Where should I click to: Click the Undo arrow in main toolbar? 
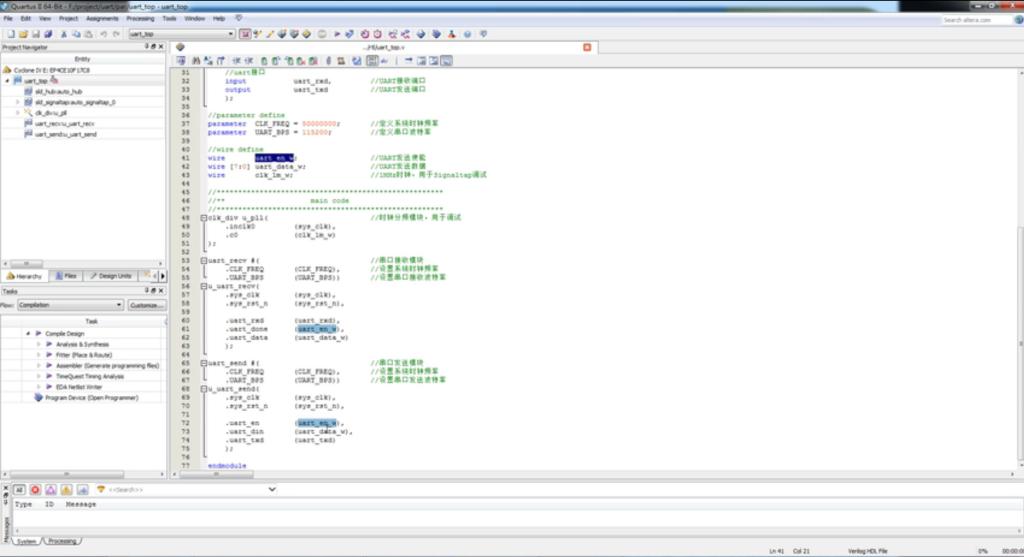(102, 34)
